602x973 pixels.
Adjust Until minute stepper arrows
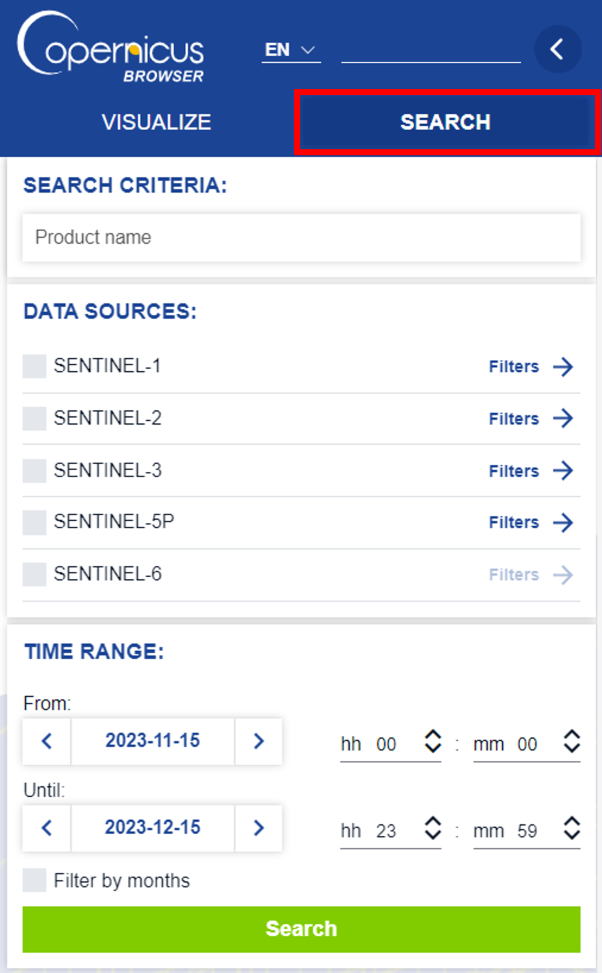572,828
